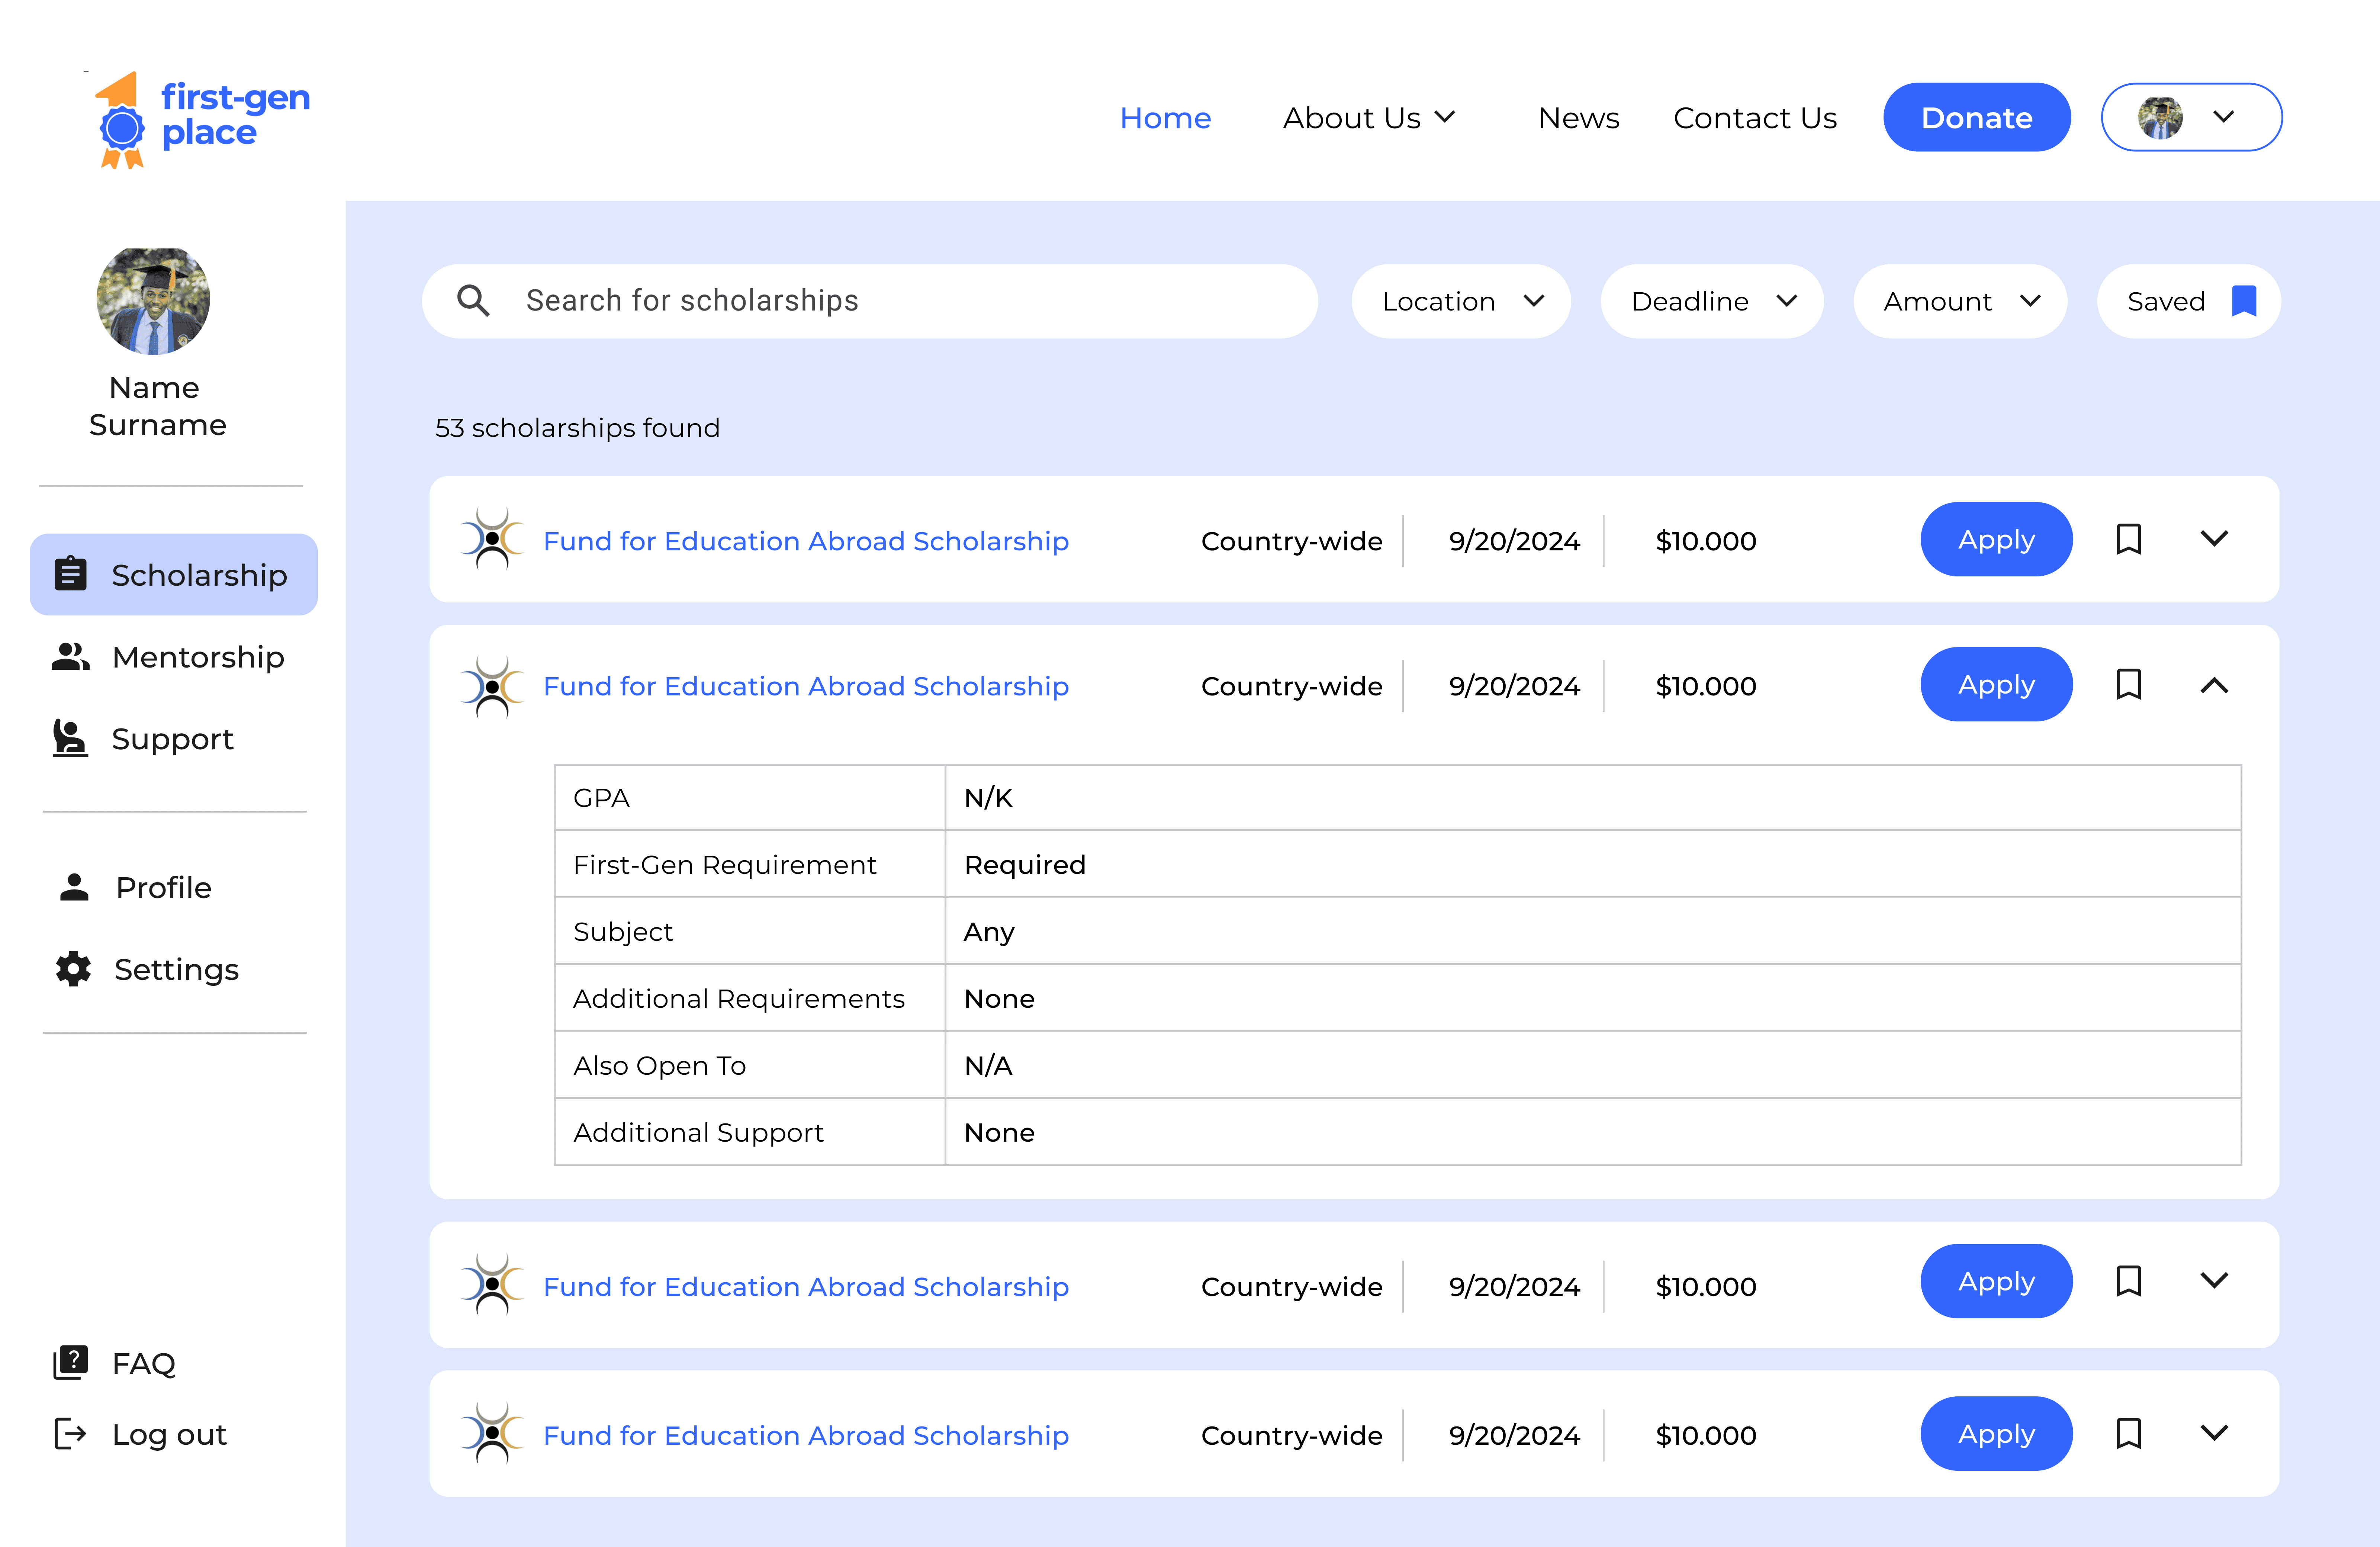Click the Scholarship clipboard icon in sidebar

70,575
